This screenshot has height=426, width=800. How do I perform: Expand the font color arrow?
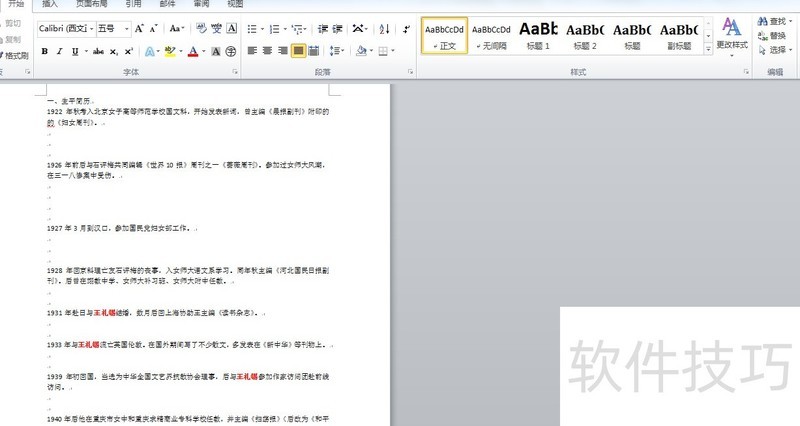click(x=204, y=52)
